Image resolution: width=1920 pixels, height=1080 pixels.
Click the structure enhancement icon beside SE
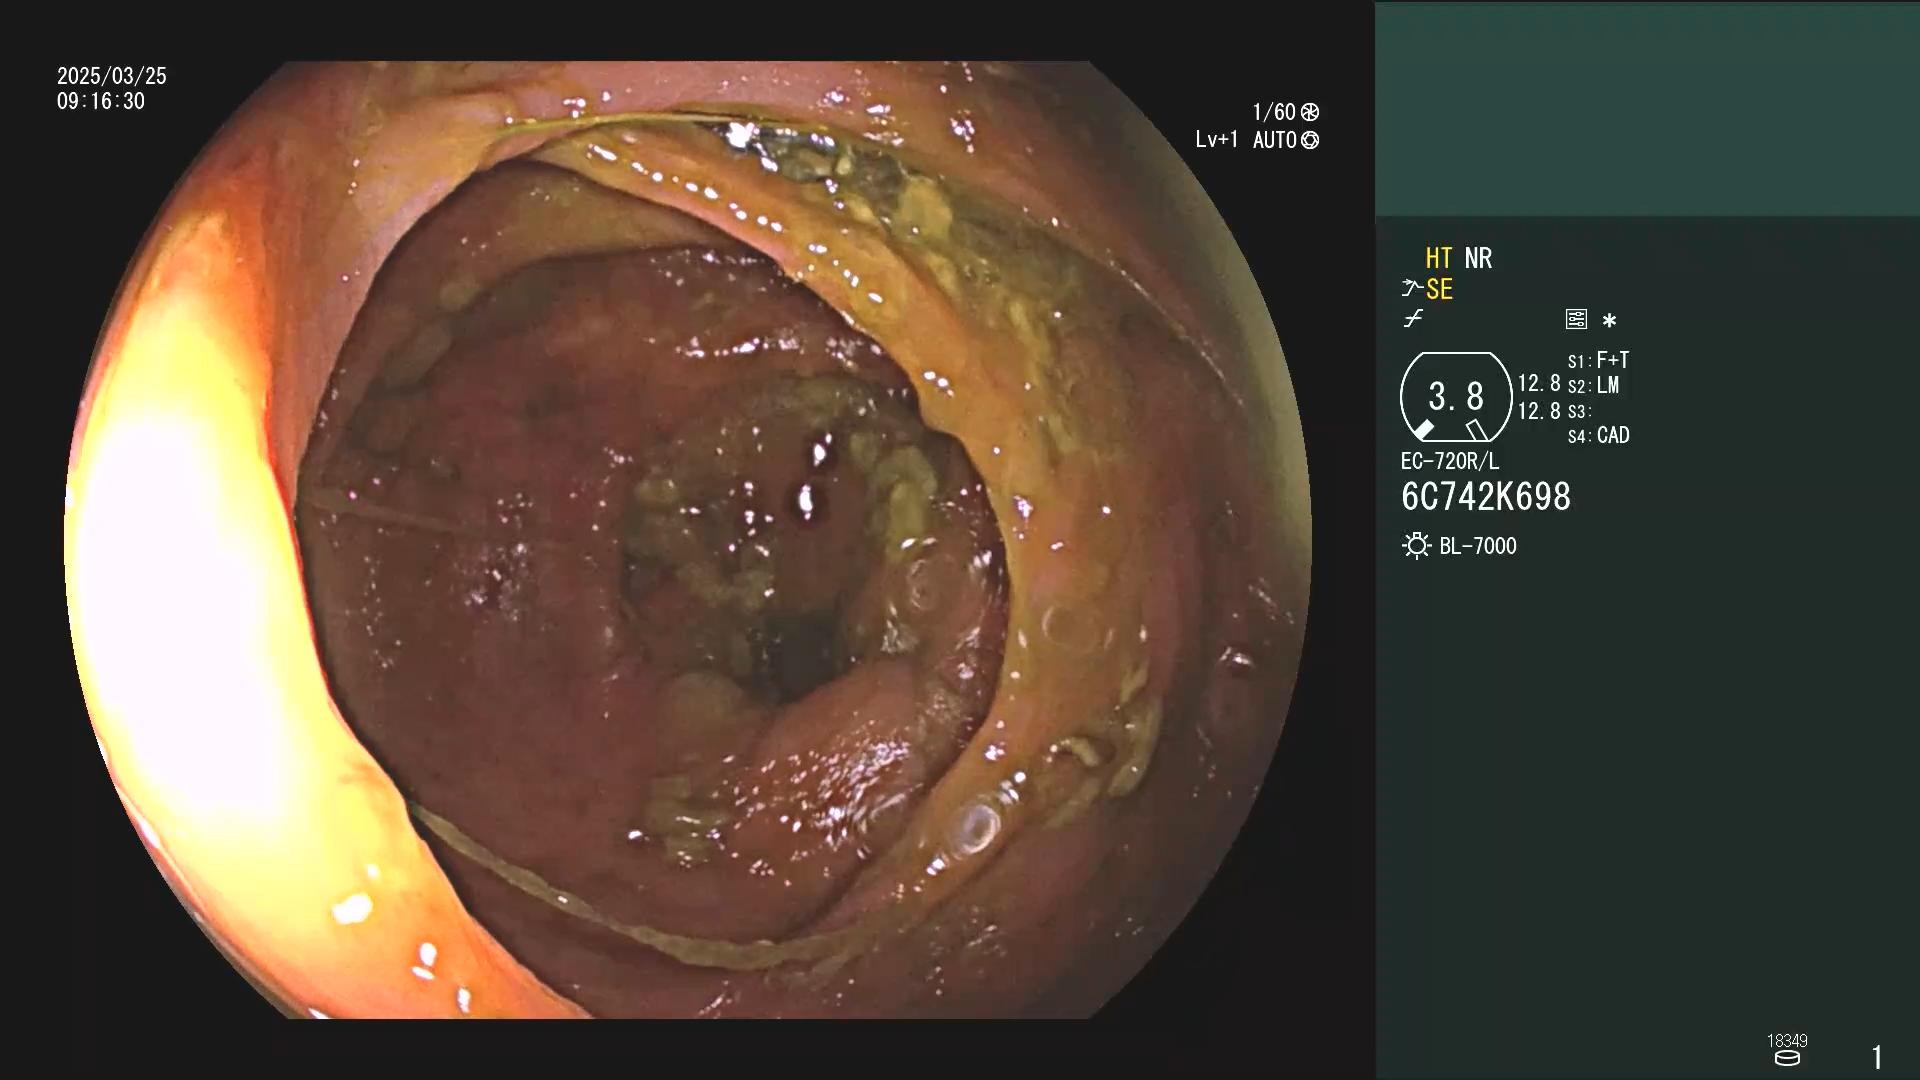pos(1411,289)
